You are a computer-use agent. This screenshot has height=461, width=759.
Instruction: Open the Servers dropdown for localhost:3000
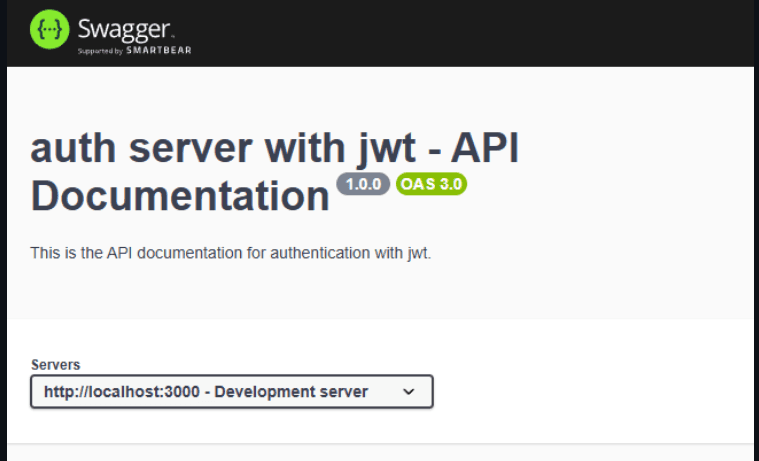pyautogui.click(x=232, y=391)
